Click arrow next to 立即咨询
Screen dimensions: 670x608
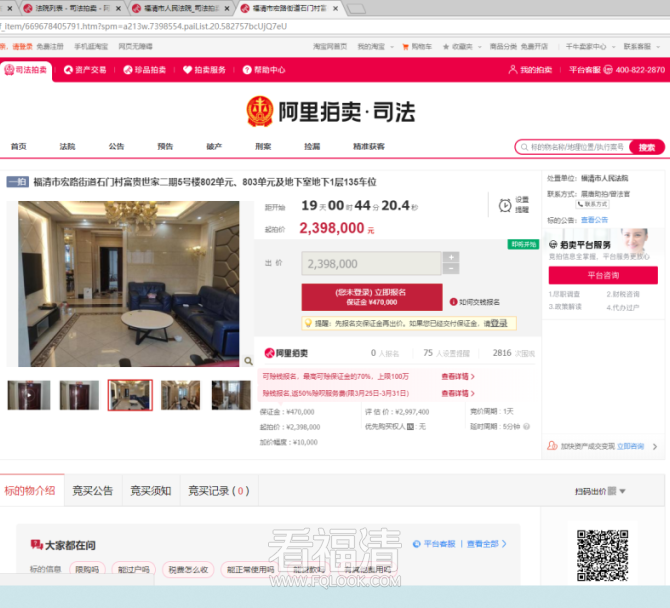pyautogui.click(x=655, y=447)
